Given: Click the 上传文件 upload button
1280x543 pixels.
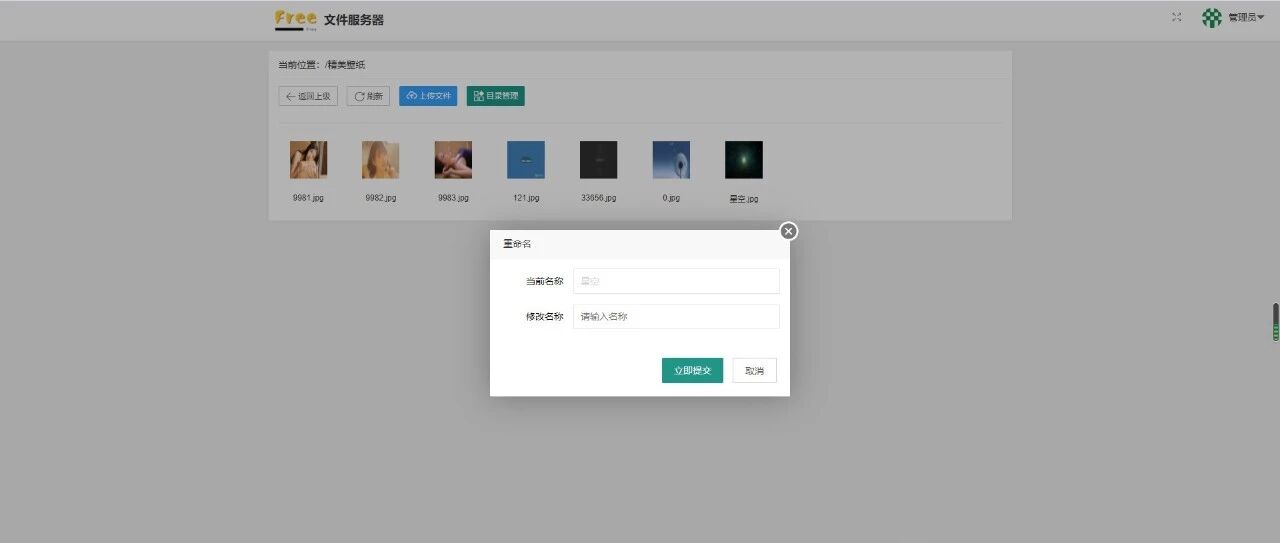Looking at the screenshot, I should tap(428, 96).
